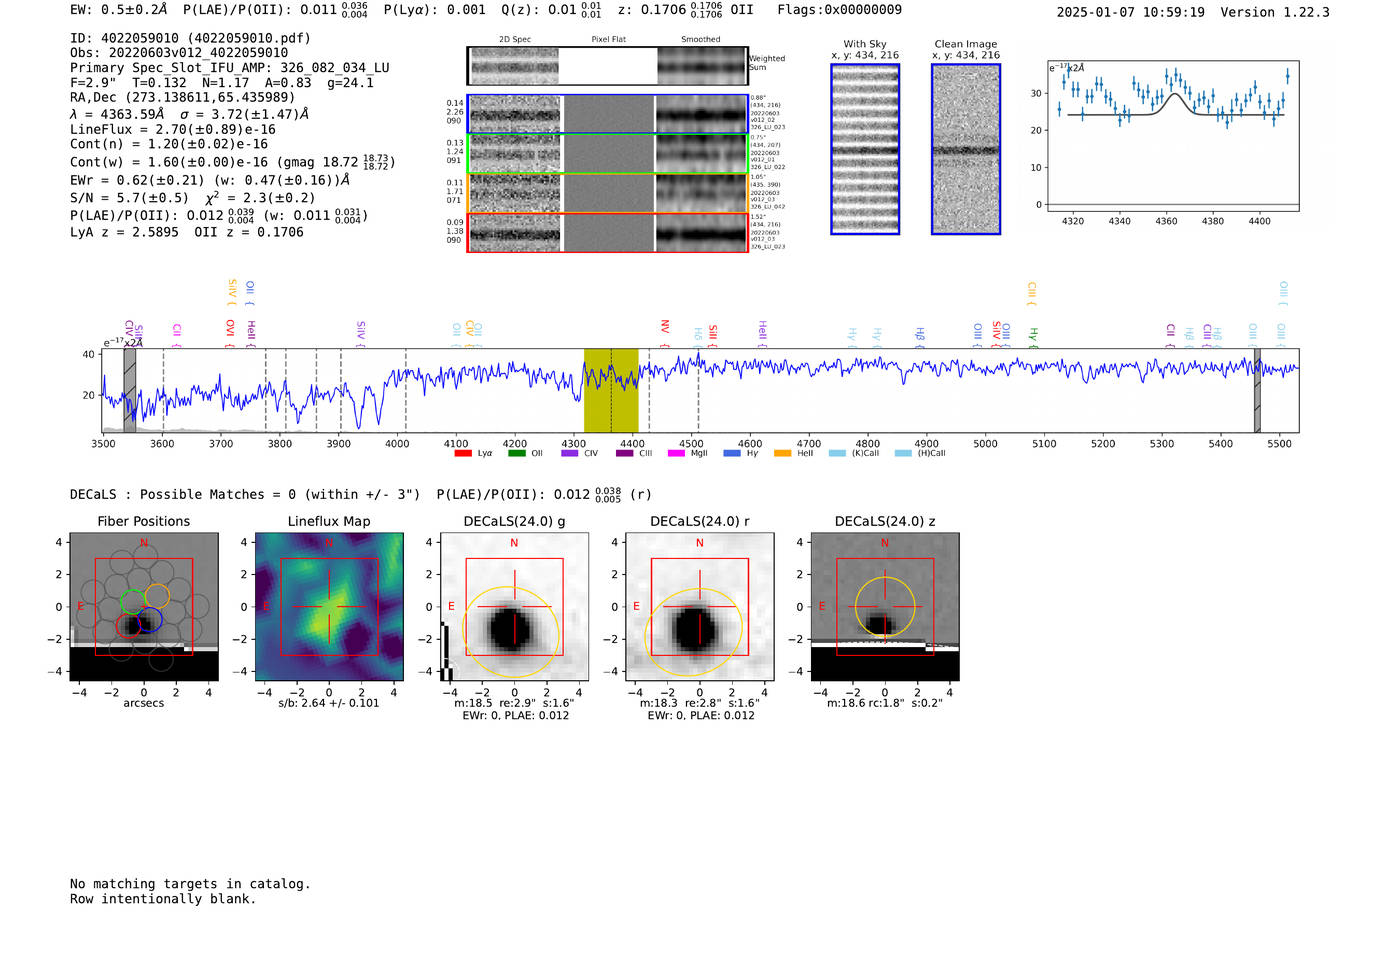1400x953 pixels.
Task: Click the Clean Image fiber cutout
Action: (966, 149)
